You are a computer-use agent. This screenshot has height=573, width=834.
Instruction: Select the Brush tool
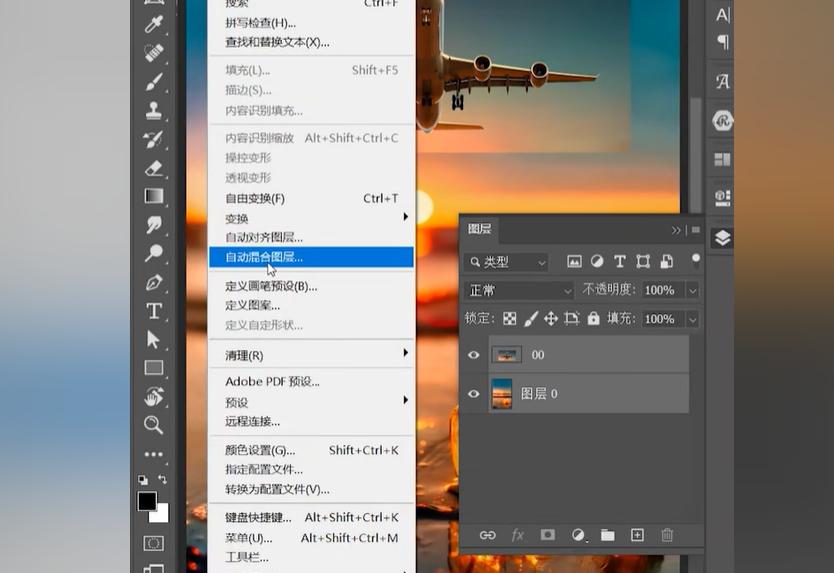pos(154,82)
